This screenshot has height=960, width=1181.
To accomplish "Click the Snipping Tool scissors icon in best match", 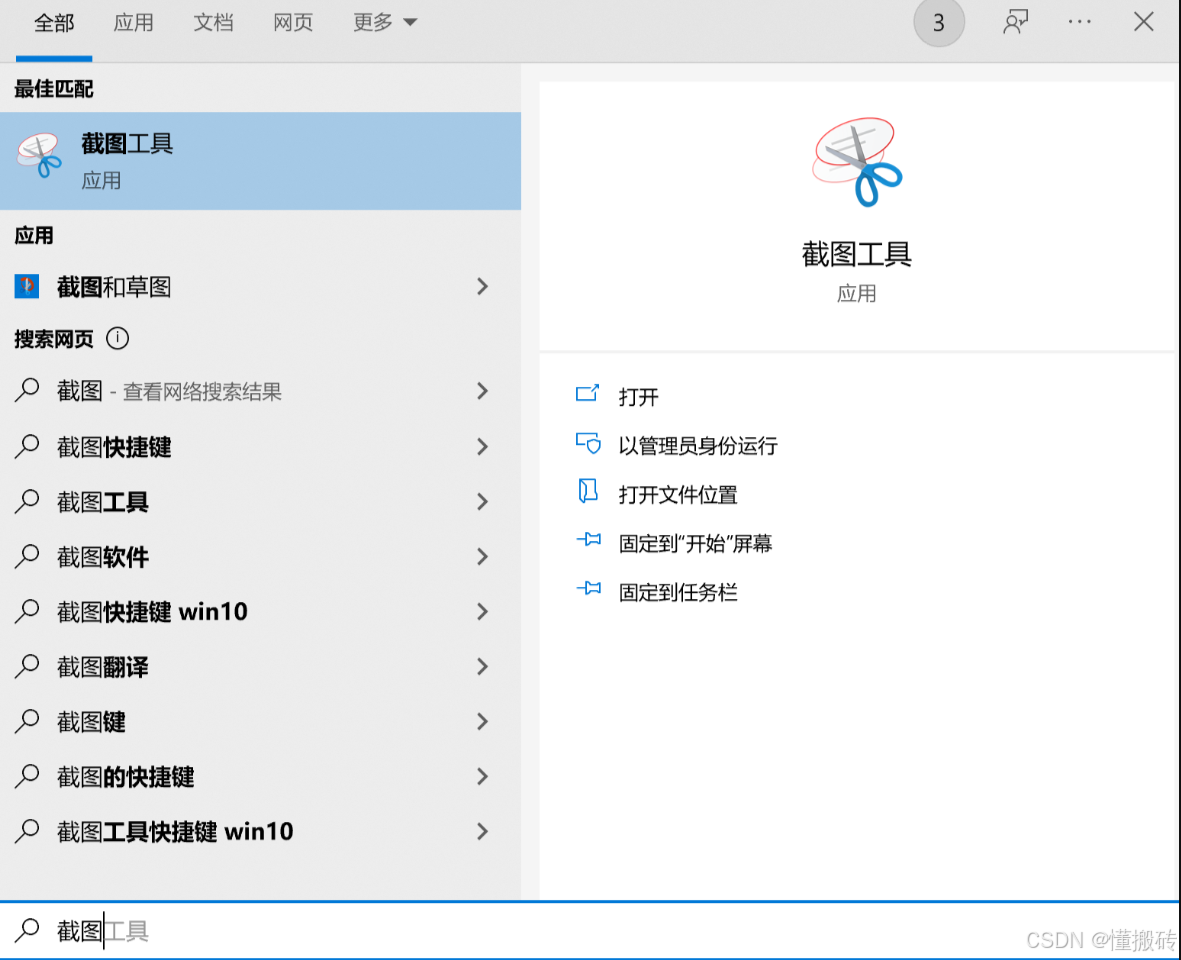I will point(40,155).
